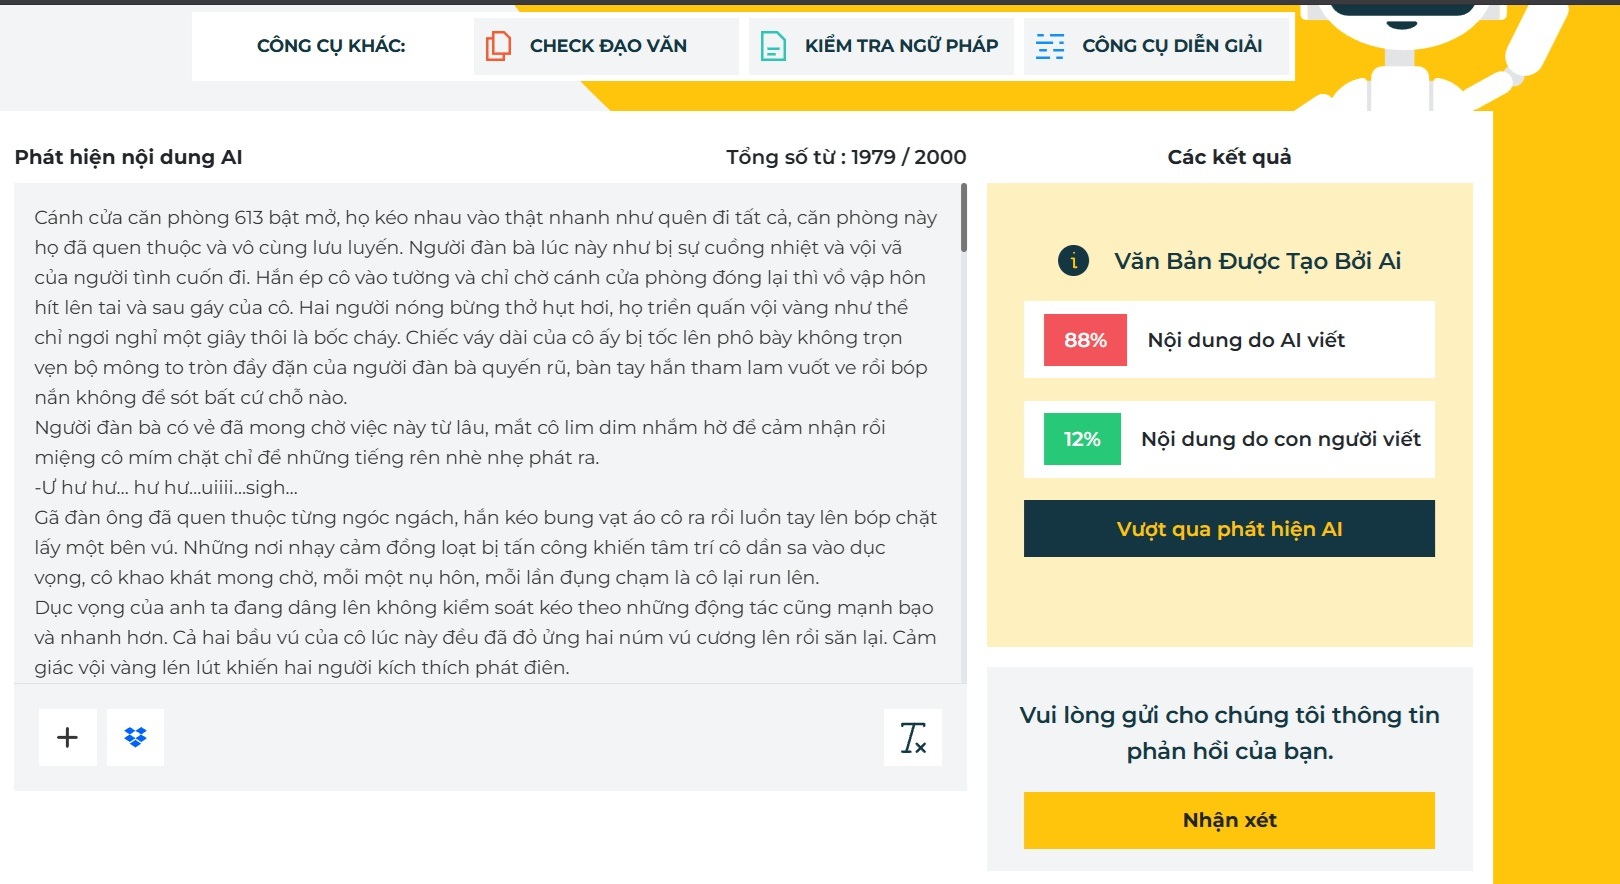Click the plus icon to upload a file
Viewport: 1620px width, 884px height.
(x=68, y=738)
